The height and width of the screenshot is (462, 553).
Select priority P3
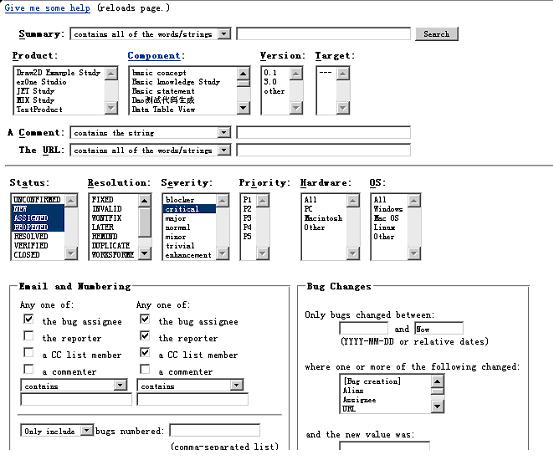[x=247, y=218]
